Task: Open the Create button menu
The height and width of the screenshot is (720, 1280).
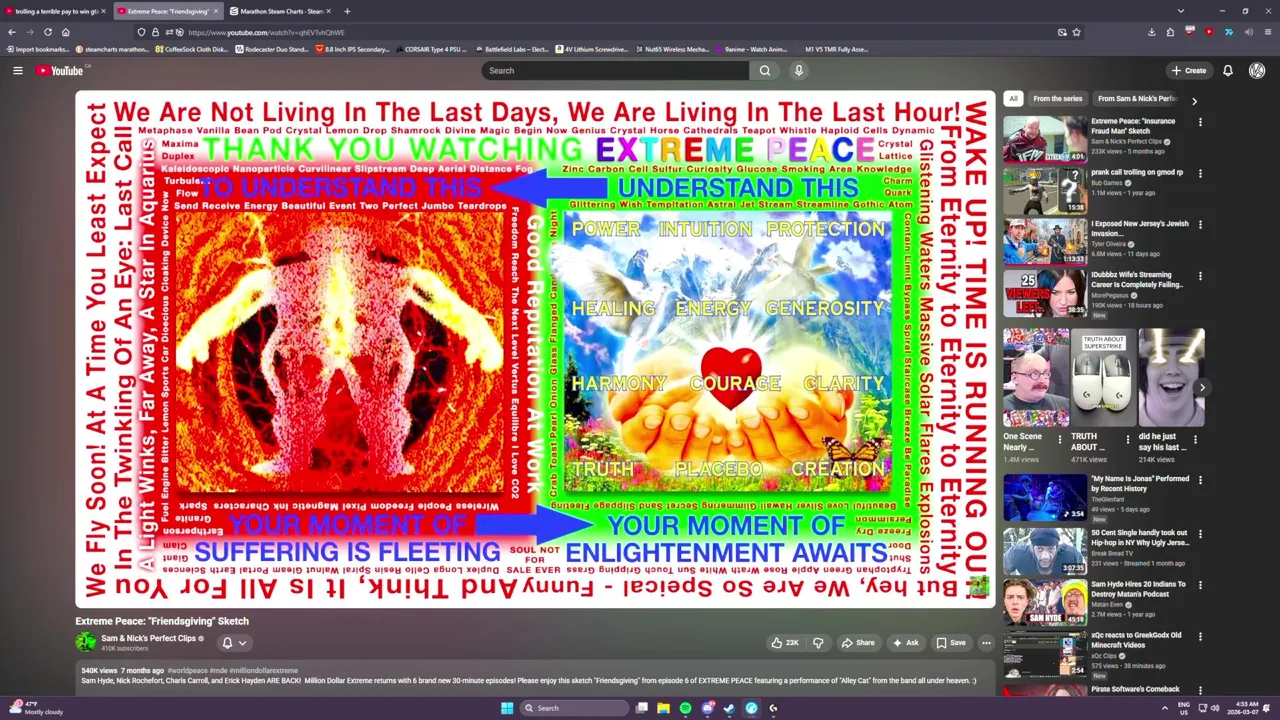Action: (1189, 70)
